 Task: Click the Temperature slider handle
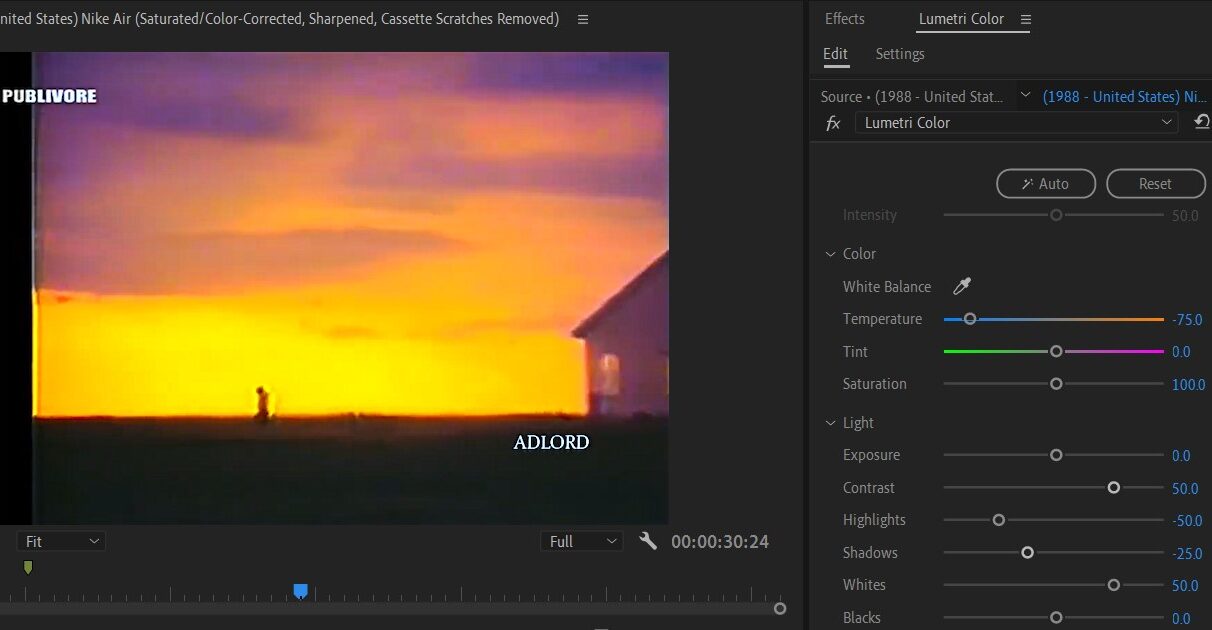pyautogui.click(x=969, y=319)
